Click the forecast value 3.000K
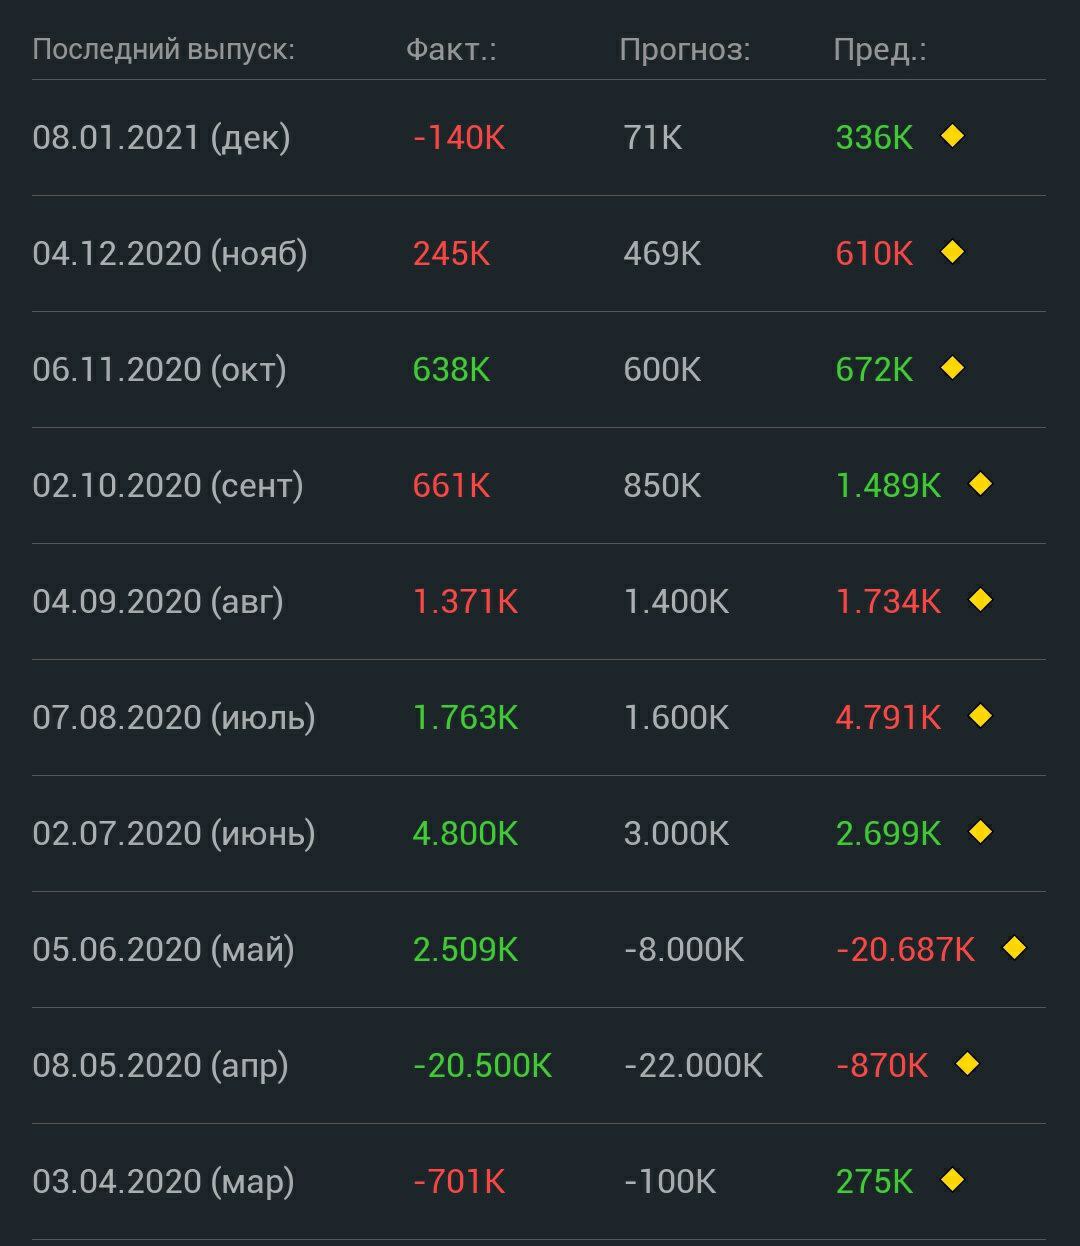This screenshot has height=1246, width=1080. pyautogui.click(x=677, y=834)
